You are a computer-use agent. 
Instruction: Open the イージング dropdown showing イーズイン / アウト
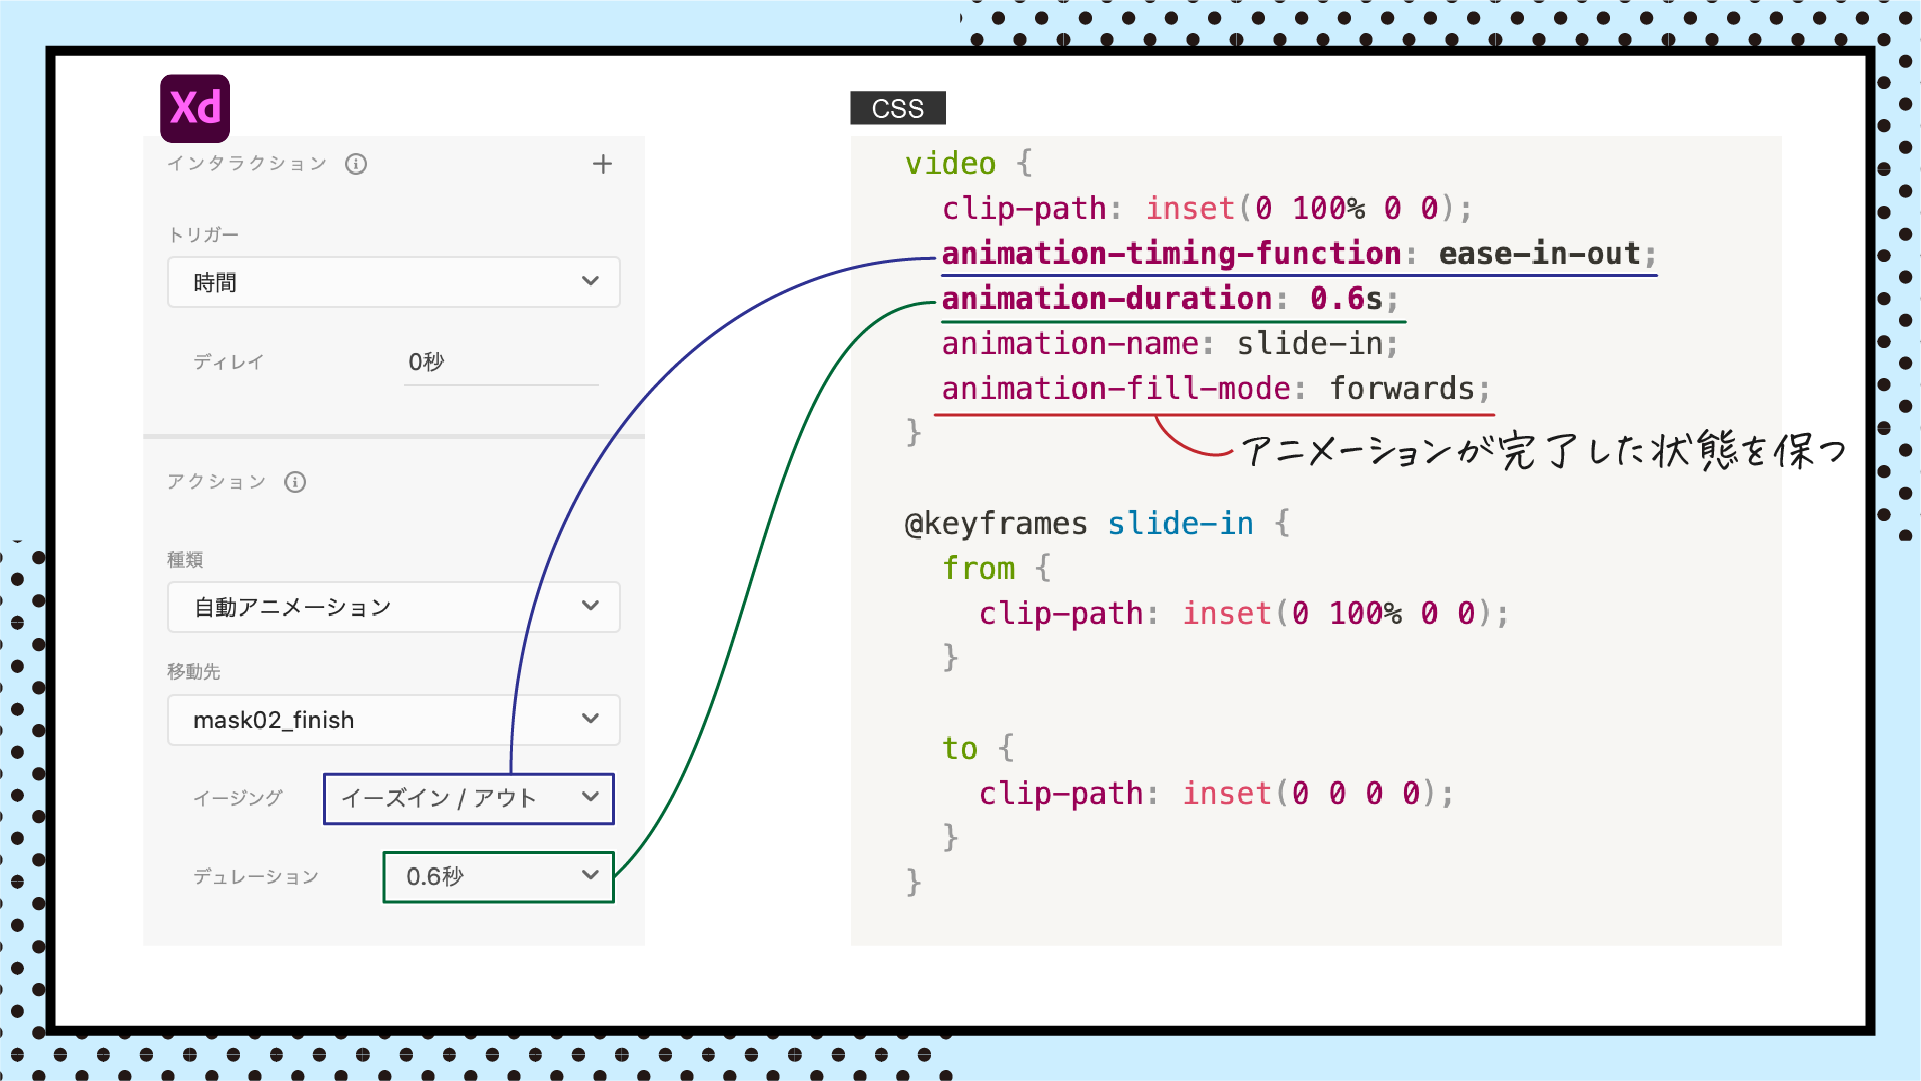point(468,798)
